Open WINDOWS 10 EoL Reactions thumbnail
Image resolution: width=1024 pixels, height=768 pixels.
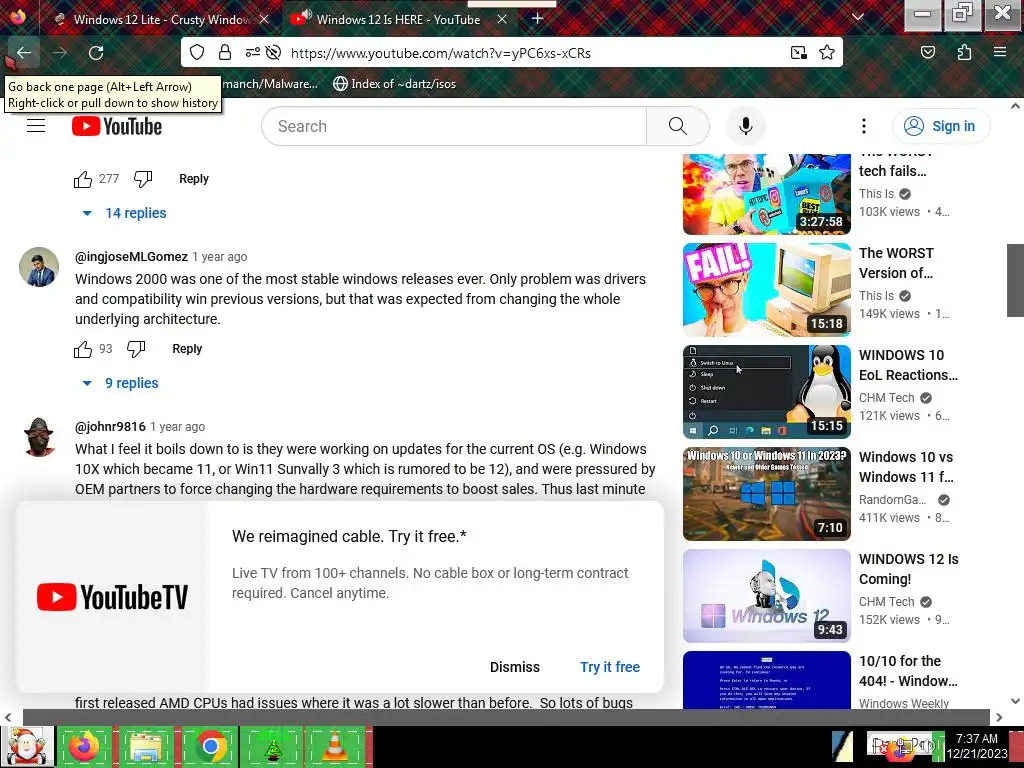(767, 392)
